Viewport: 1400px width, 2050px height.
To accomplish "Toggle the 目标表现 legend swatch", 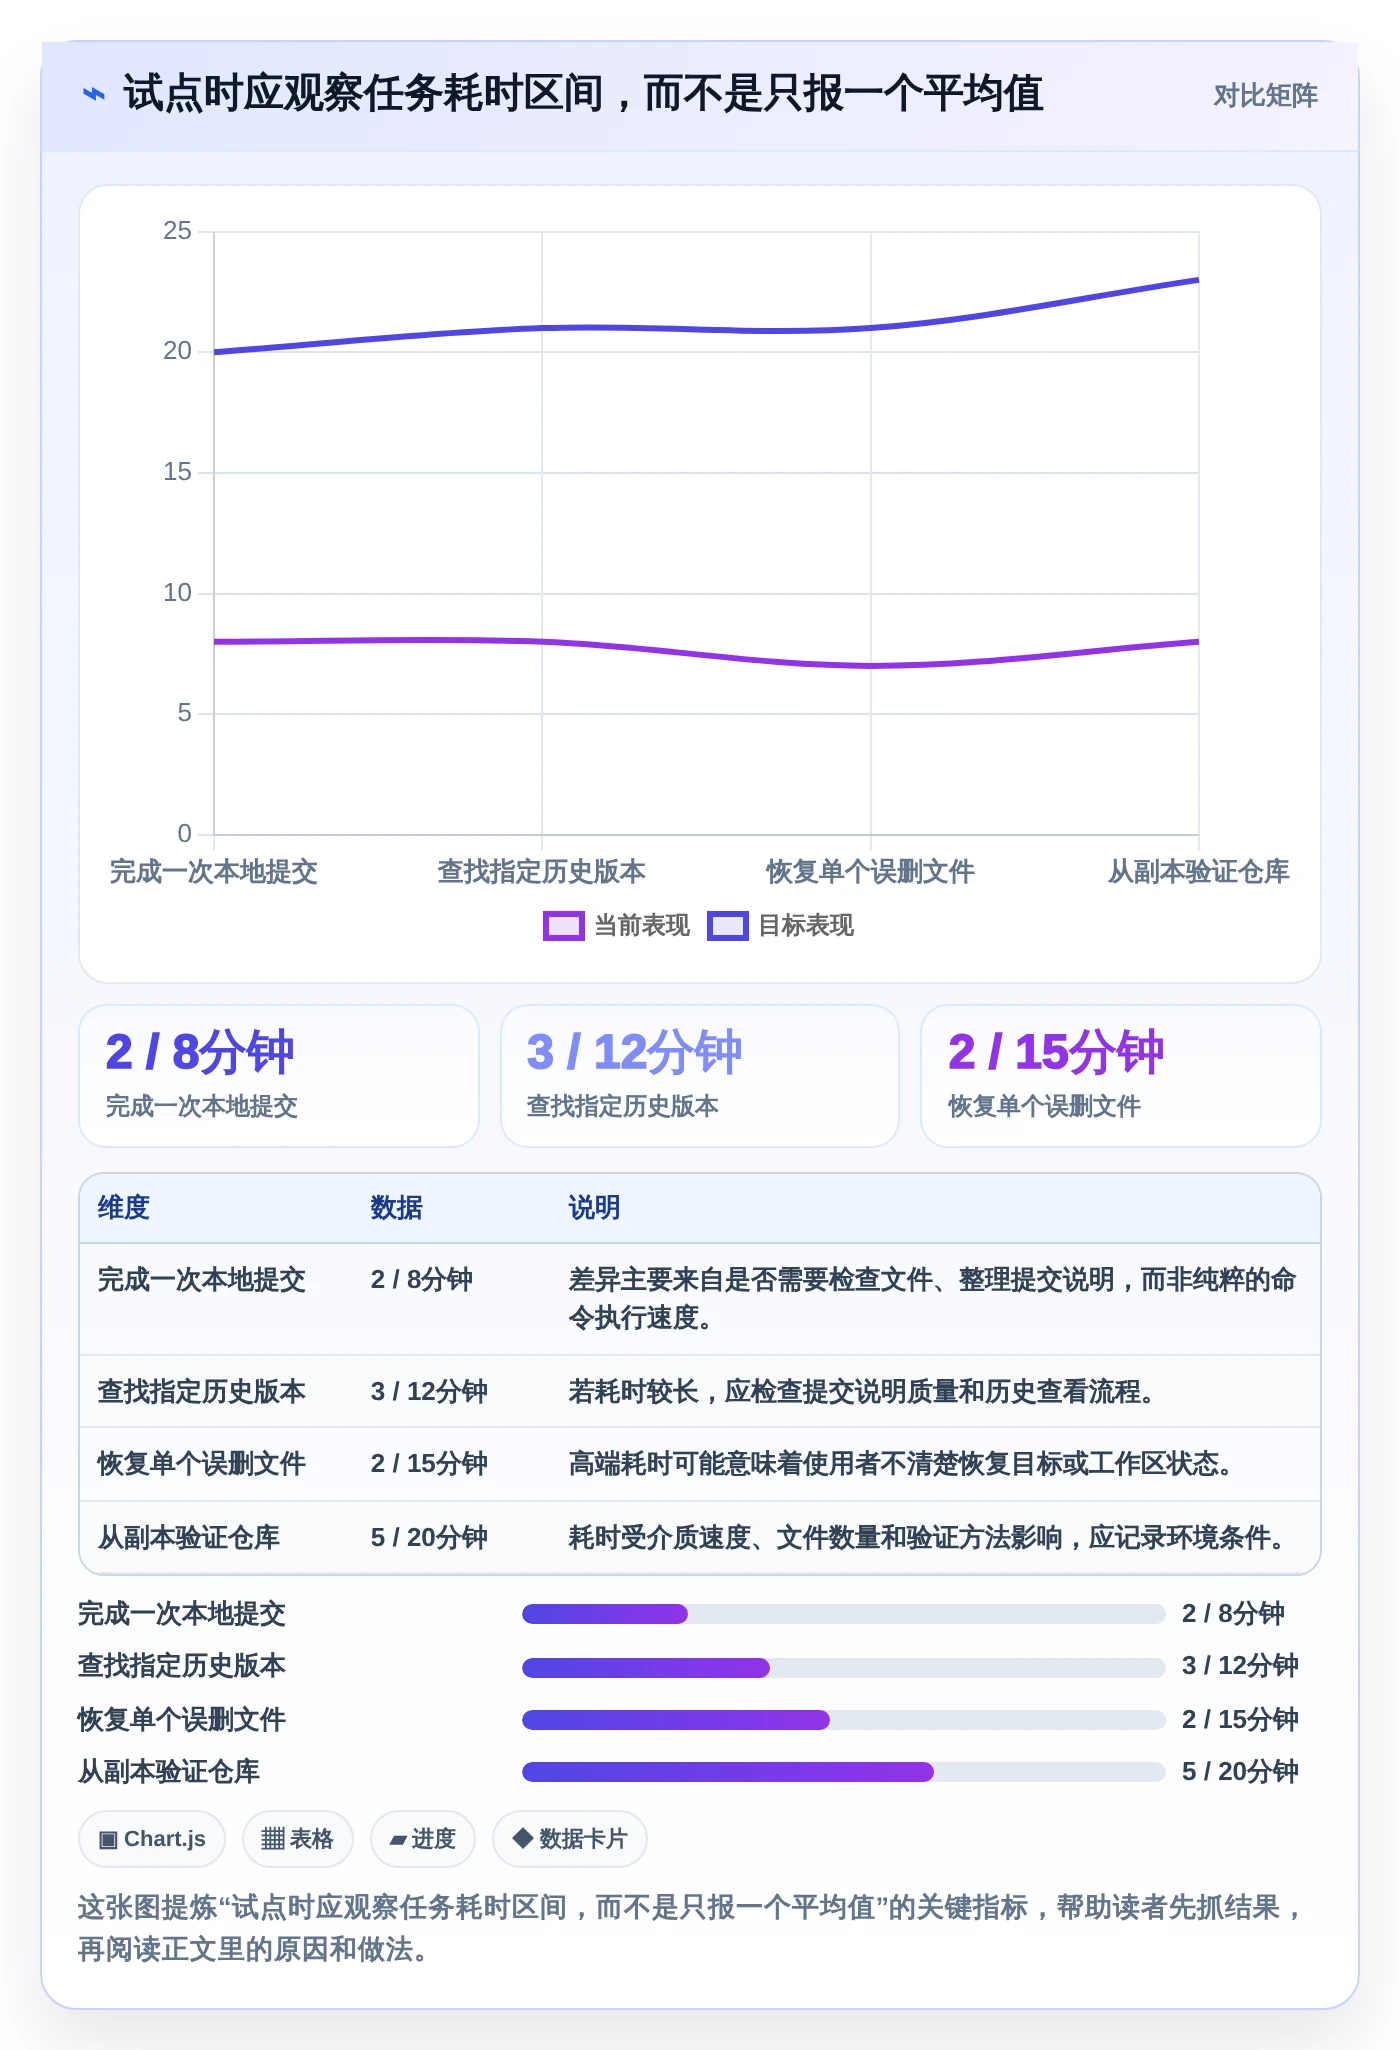I will (727, 926).
